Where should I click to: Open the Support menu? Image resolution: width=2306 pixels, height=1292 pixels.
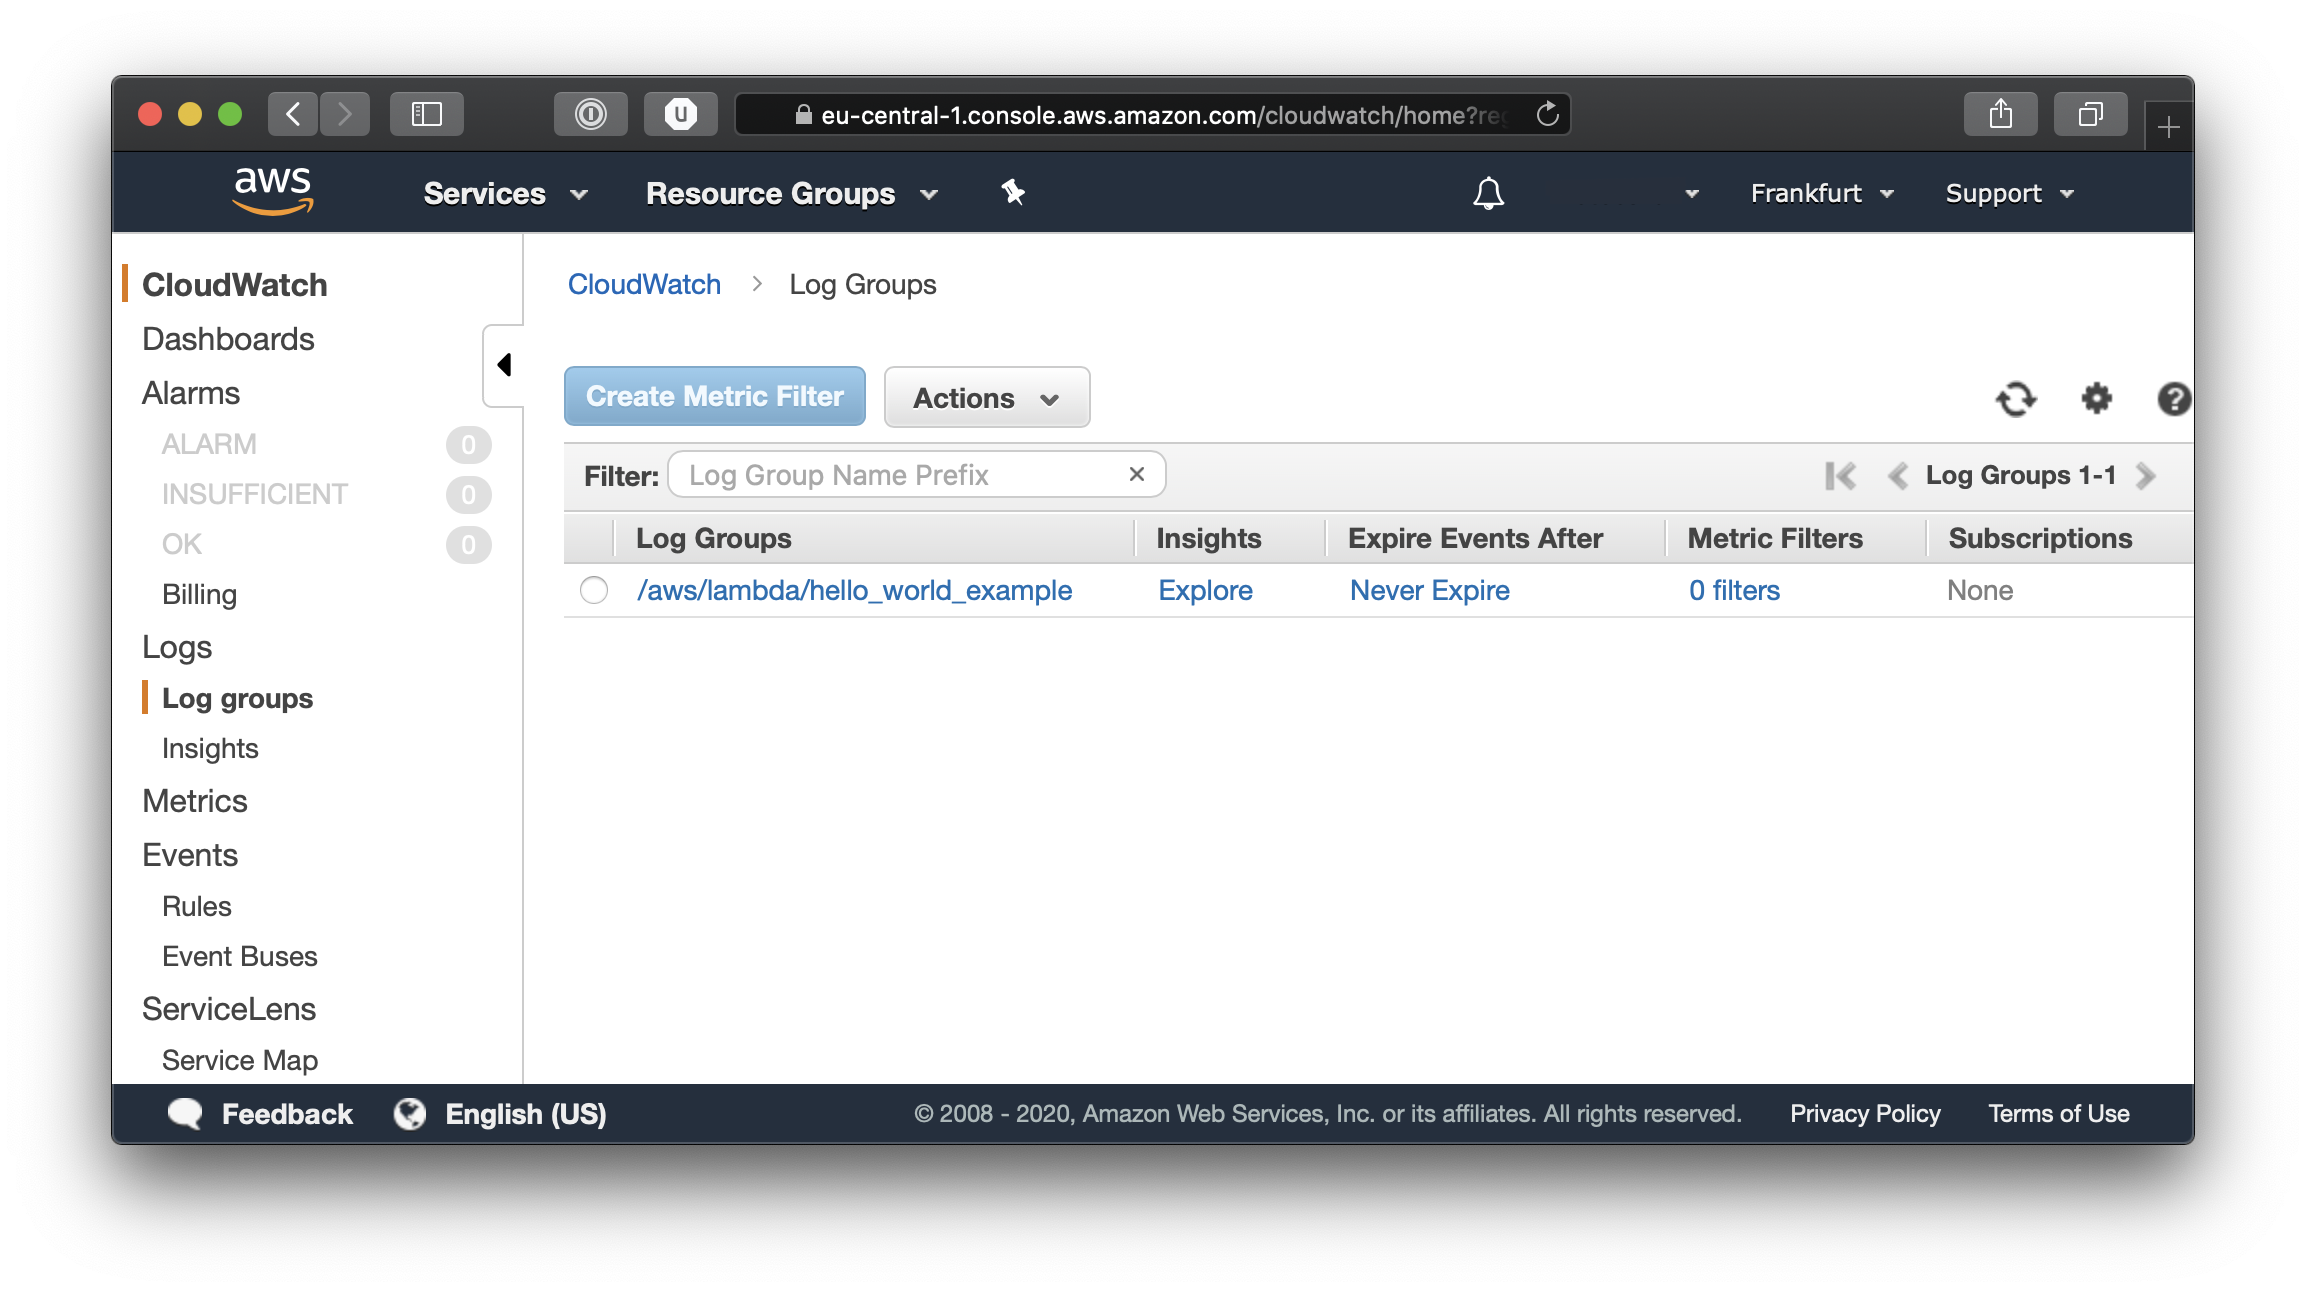(2009, 193)
